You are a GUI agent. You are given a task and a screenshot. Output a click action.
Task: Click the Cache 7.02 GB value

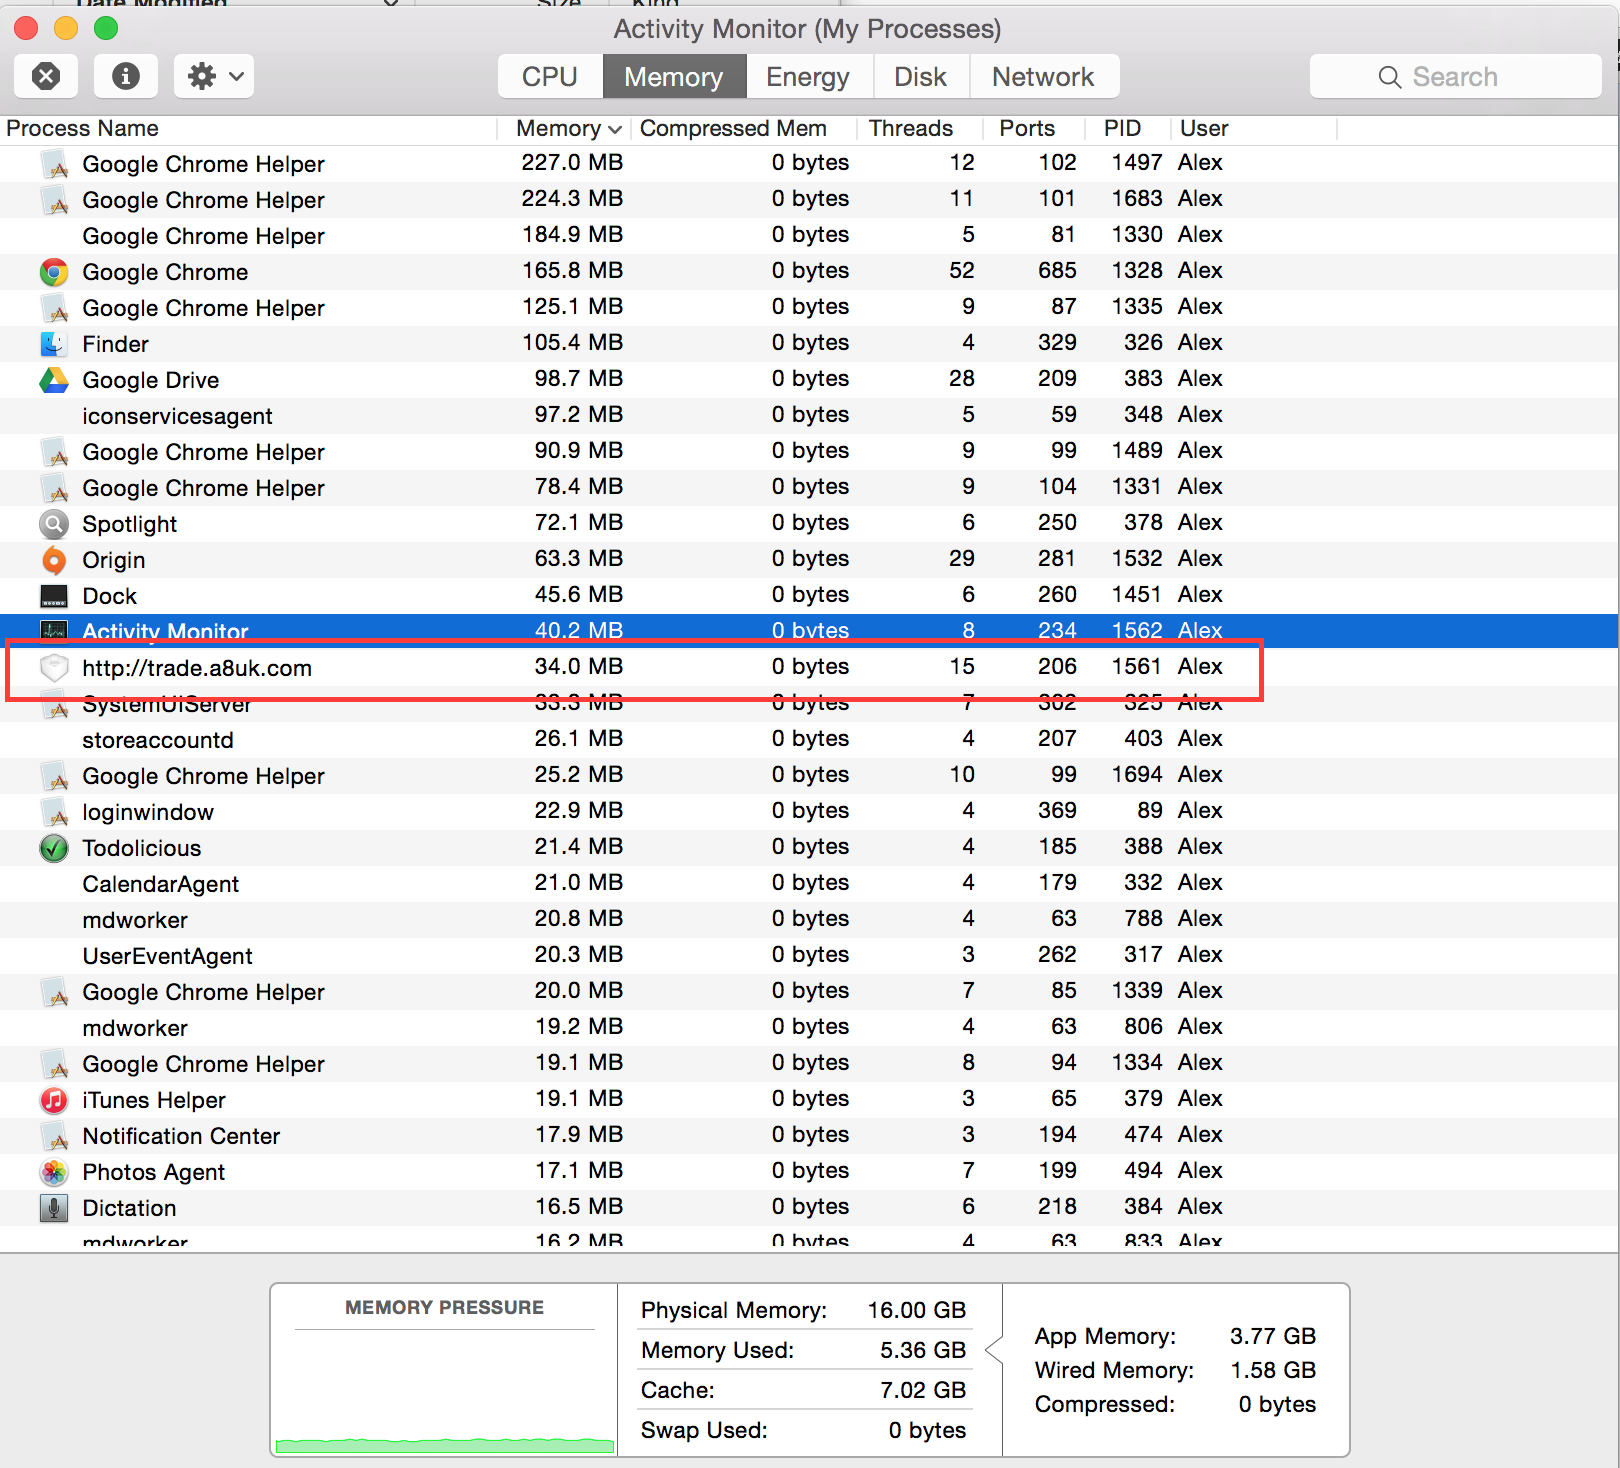tap(922, 1390)
